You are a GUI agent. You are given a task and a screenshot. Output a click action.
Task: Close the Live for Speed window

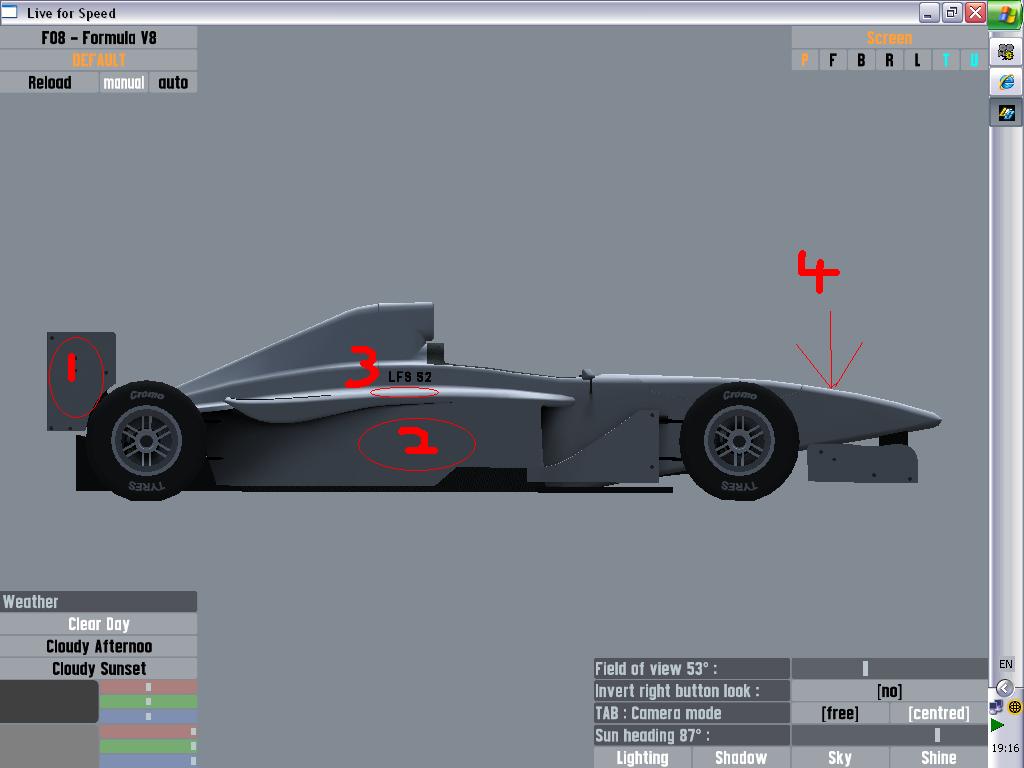pyautogui.click(x=975, y=12)
